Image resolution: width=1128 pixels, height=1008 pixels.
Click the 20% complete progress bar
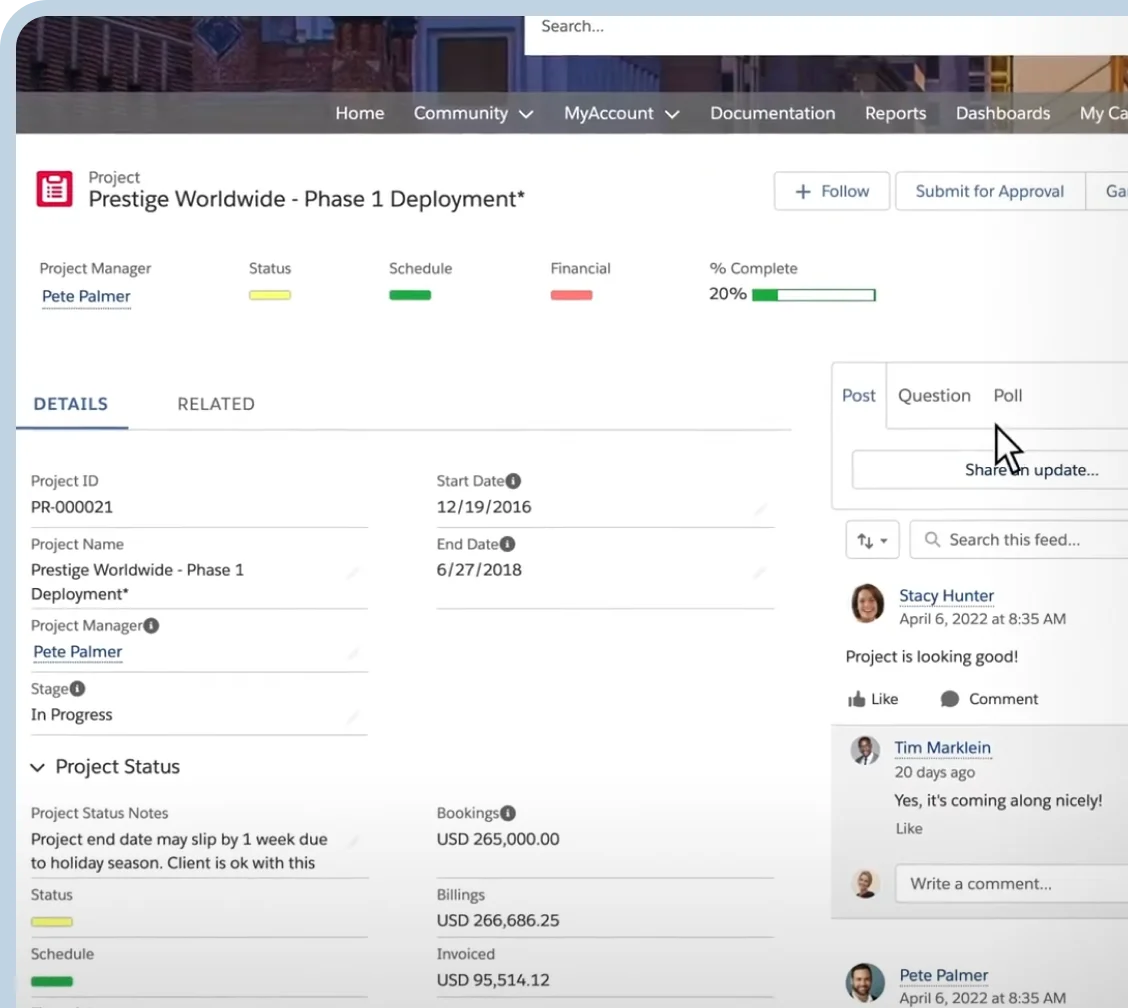pos(813,295)
